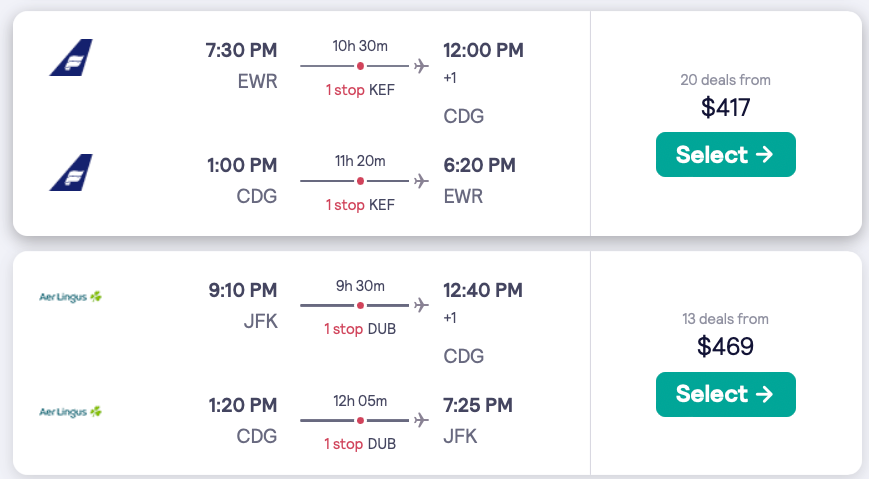
Task: Click the 20 deals from text
Action: (x=725, y=80)
